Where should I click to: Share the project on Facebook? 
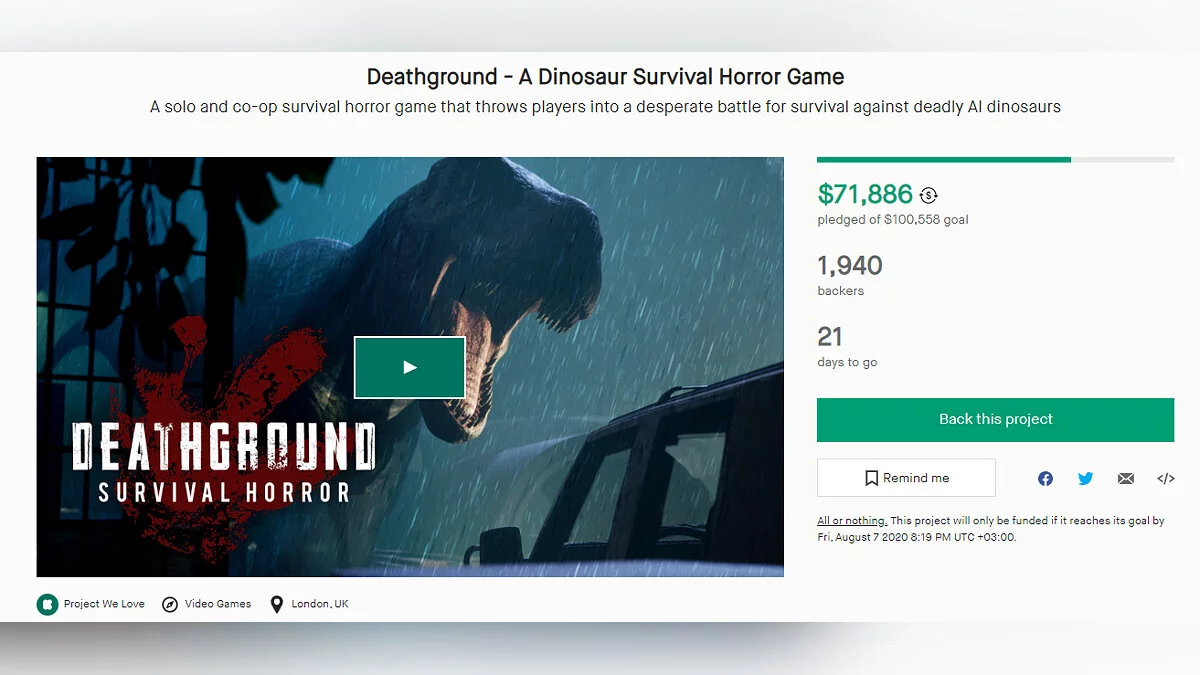(1045, 479)
